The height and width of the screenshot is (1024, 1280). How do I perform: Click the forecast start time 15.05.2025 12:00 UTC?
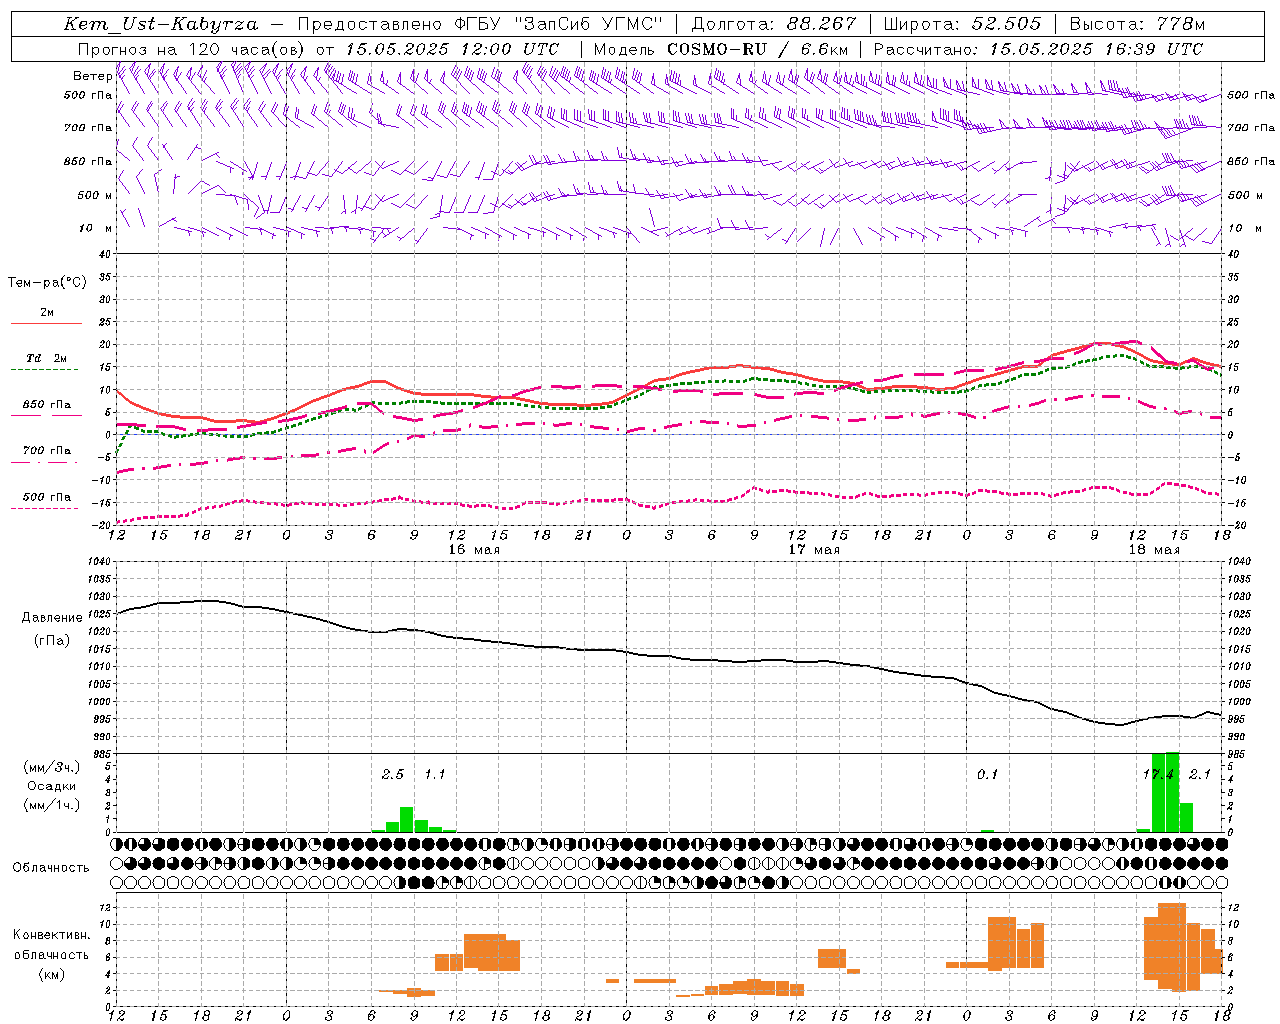tap(451, 49)
